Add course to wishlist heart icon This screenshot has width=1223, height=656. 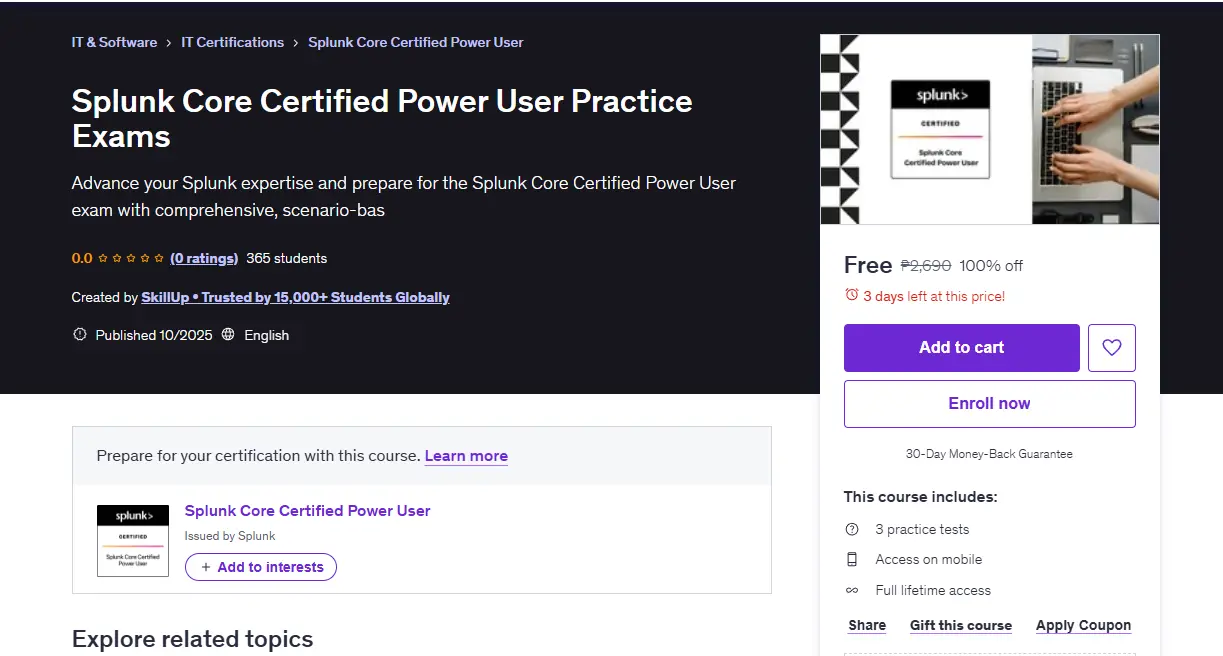pos(1112,348)
